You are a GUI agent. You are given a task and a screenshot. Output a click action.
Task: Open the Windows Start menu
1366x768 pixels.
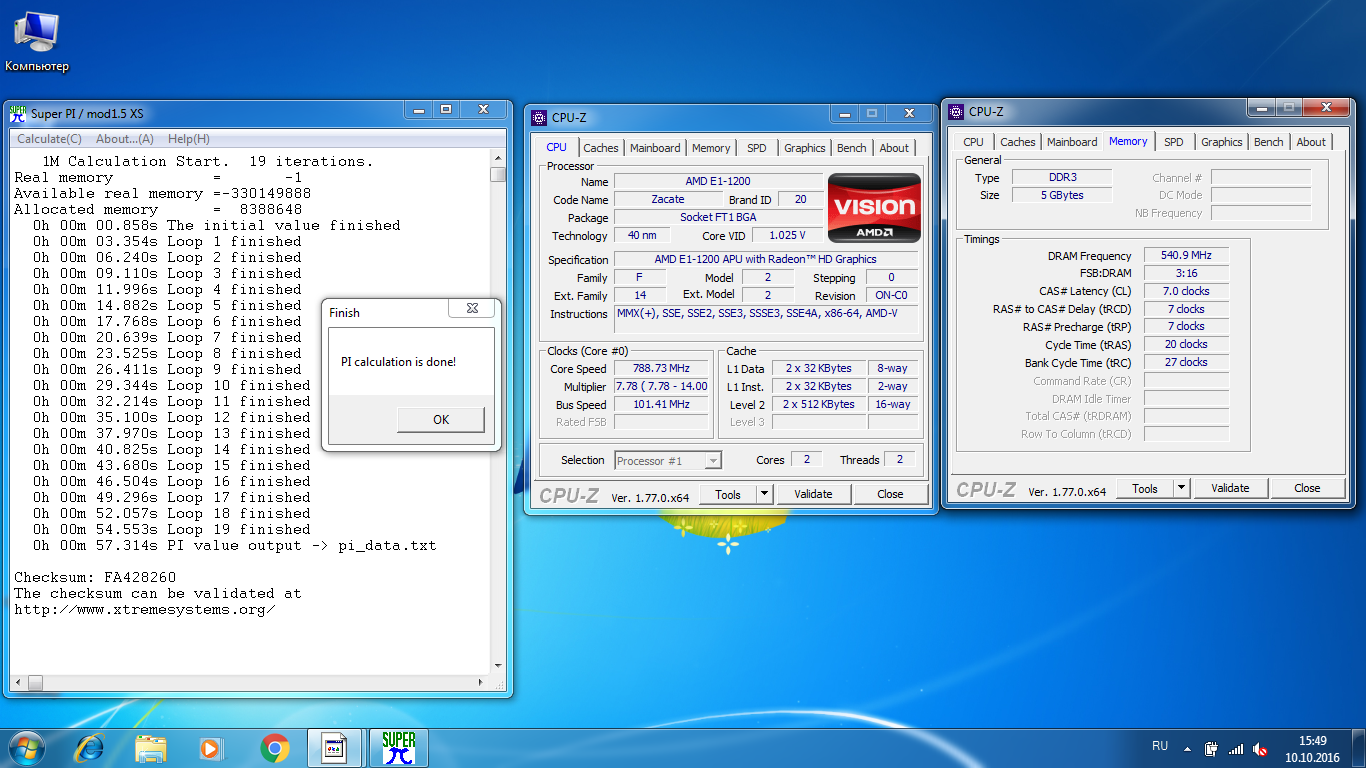[25, 747]
